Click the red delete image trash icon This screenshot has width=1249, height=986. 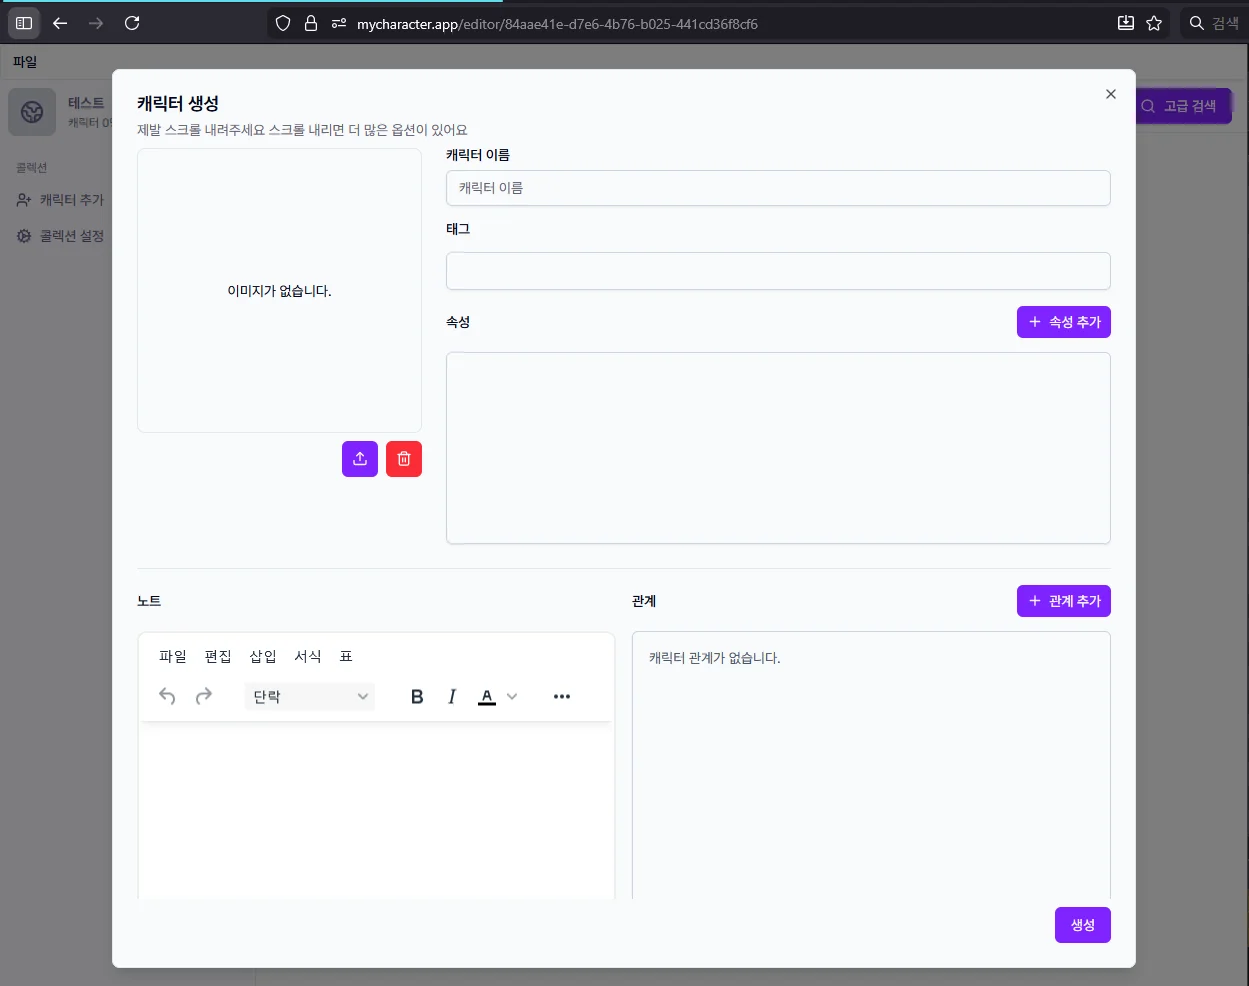[404, 459]
